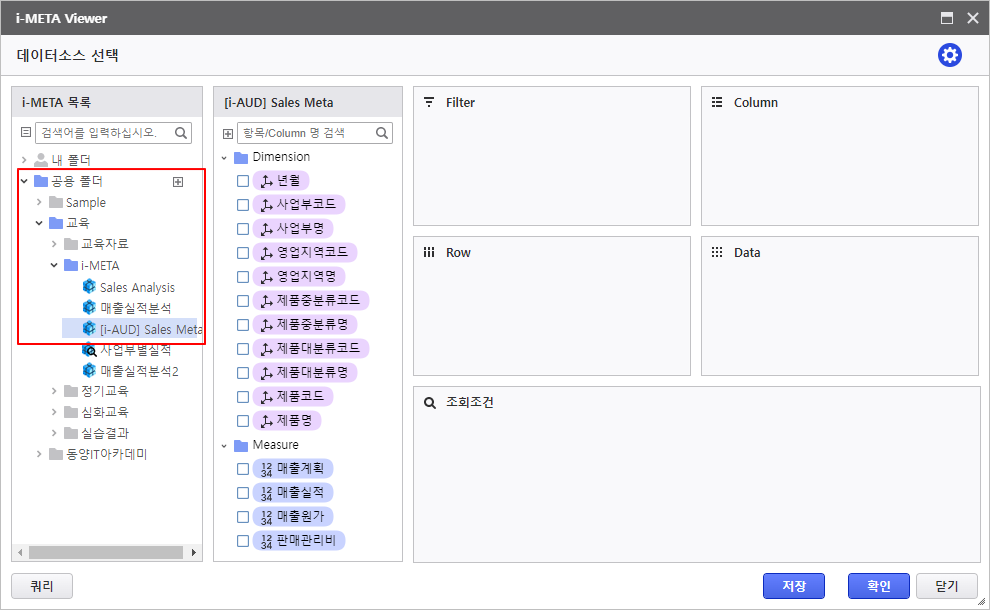Screen dimensions: 990x610
Task: Expand the 내 폴더 tree node
Action: [24, 160]
